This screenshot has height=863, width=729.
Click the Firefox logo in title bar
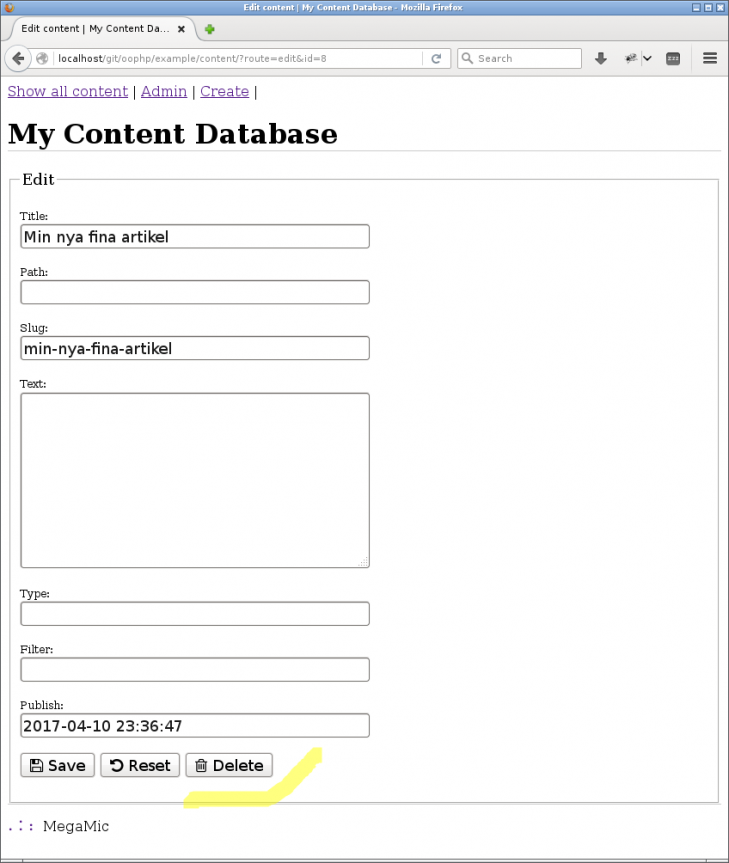click(9, 7)
